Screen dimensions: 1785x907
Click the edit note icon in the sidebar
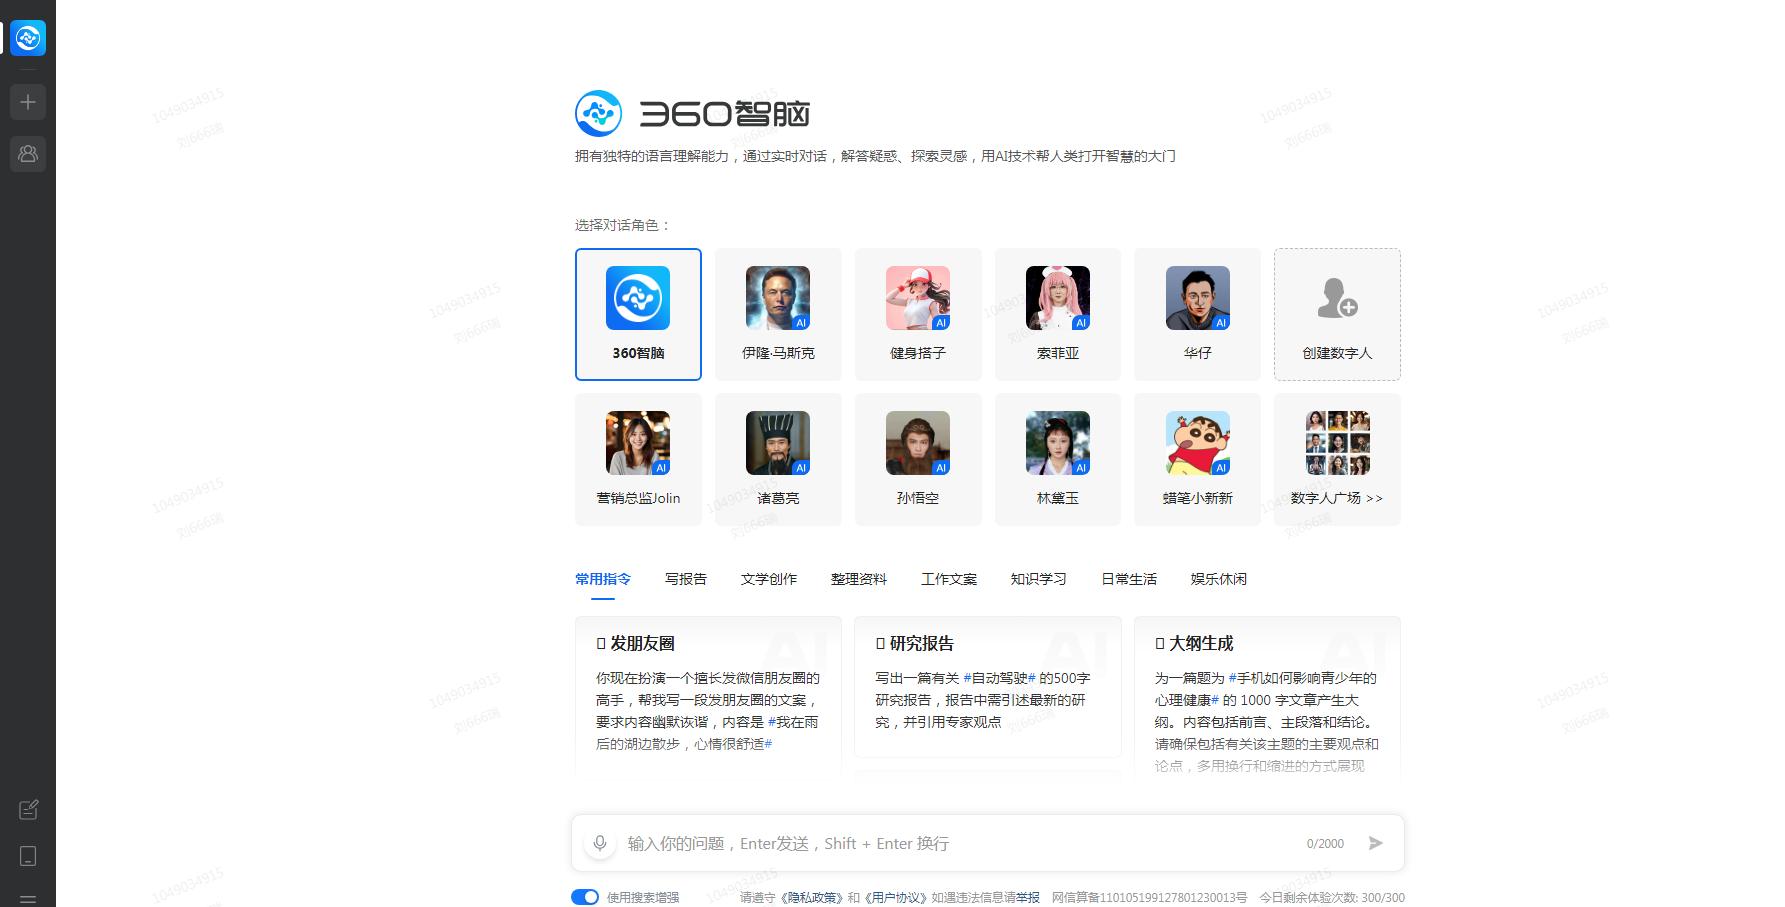tap(28, 809)
